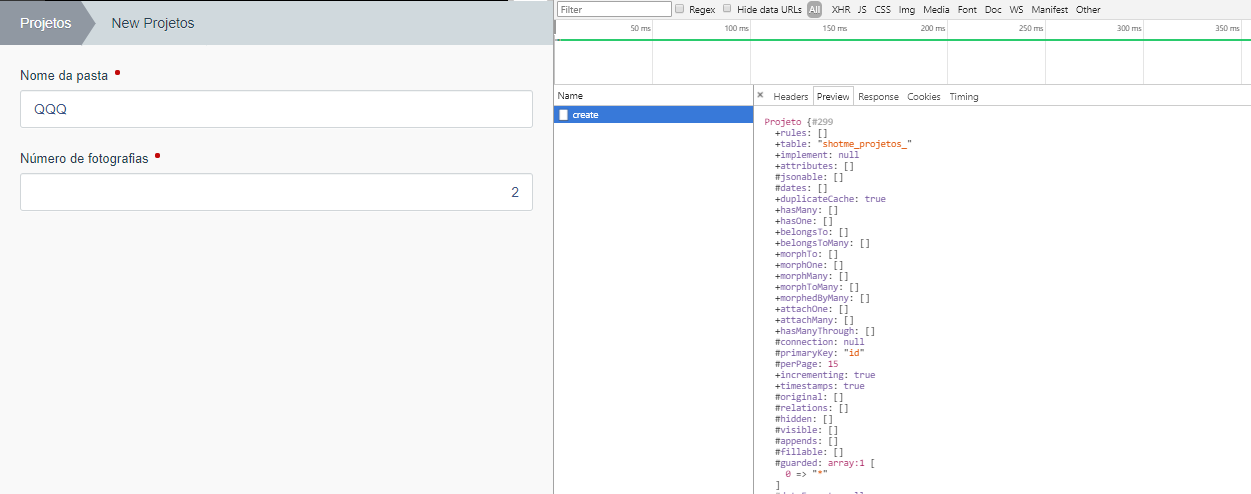Filter requests by JS
The width and height of the screenshot is (1251, 494).
pyautogui.click(x=862, y=10)
